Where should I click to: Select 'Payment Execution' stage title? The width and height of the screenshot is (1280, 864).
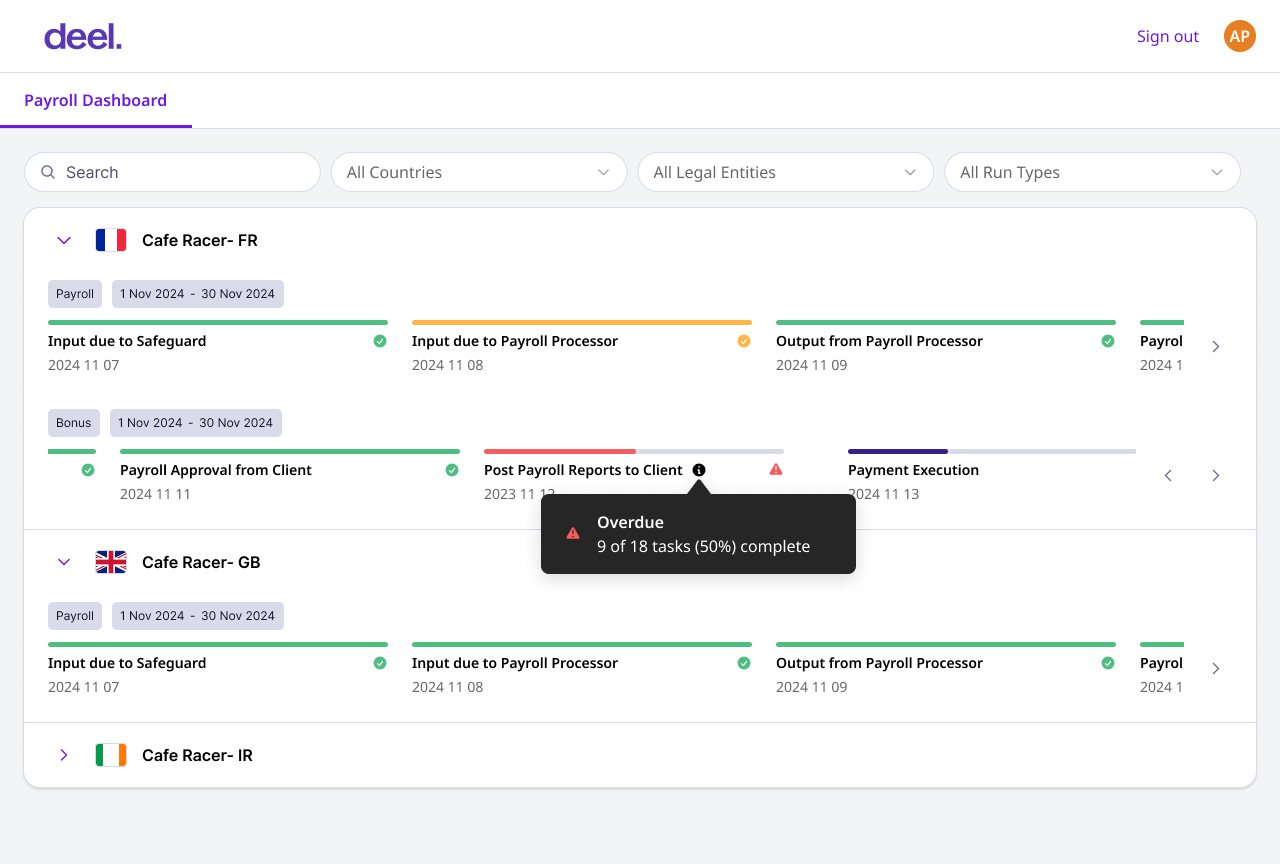point(913,470)
